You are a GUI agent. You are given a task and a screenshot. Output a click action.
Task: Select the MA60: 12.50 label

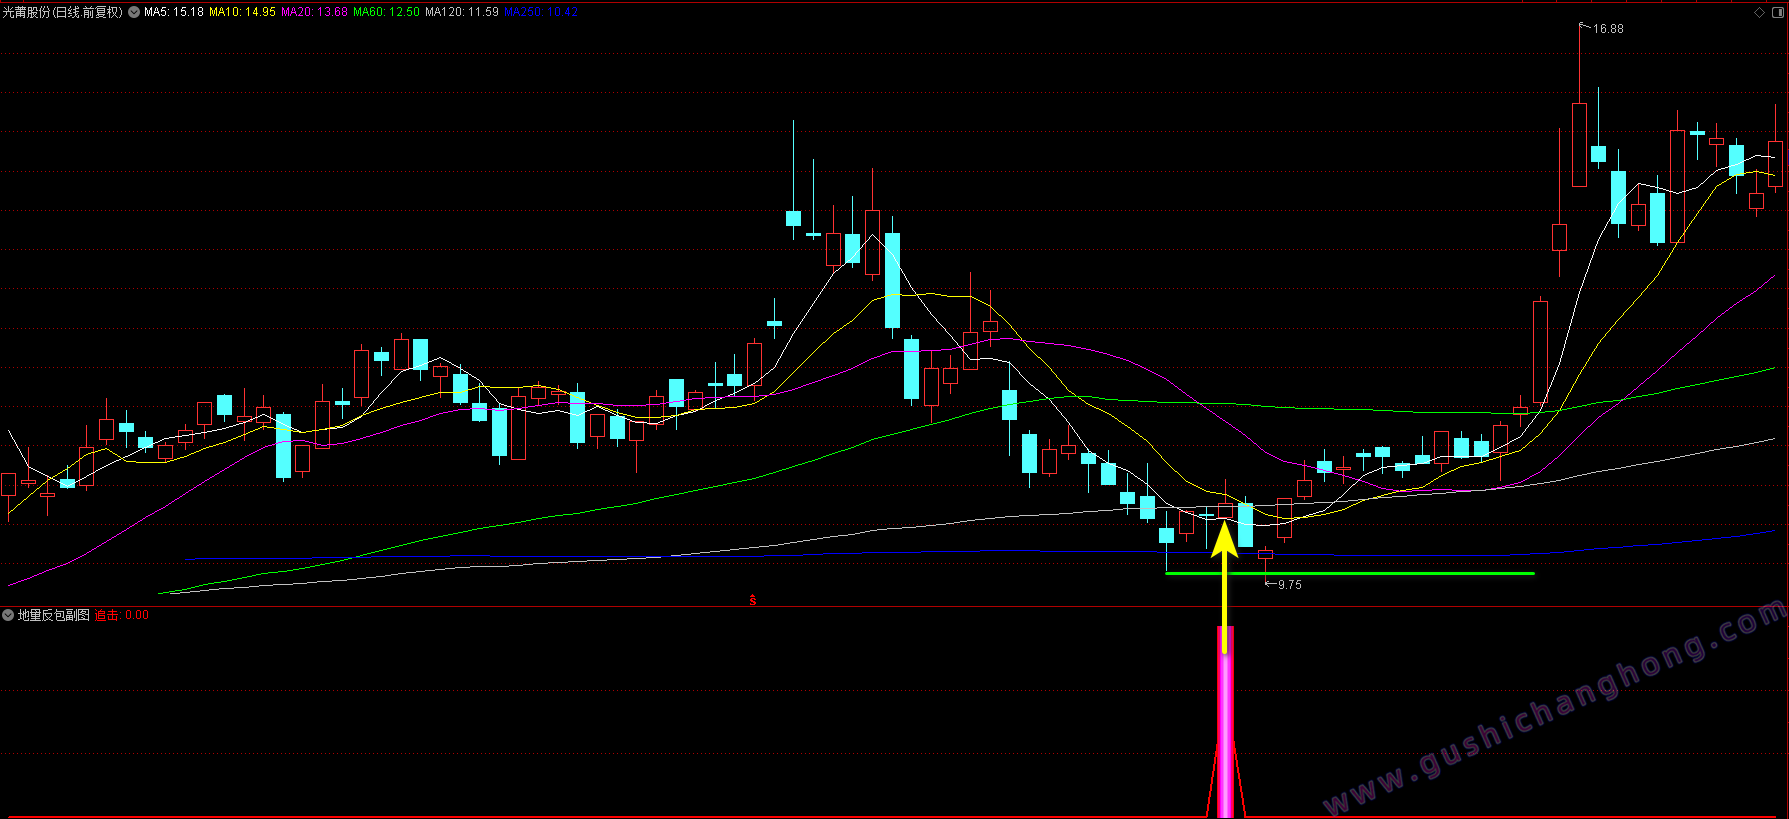point(386,12)
